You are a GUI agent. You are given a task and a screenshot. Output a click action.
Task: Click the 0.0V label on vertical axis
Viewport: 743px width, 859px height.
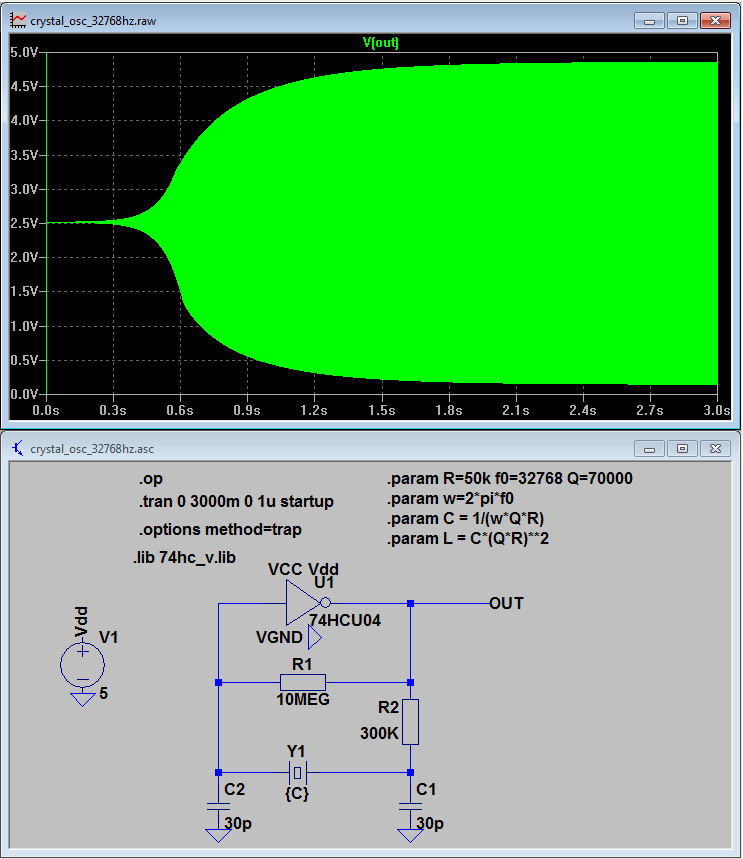[x=24, y=394]
